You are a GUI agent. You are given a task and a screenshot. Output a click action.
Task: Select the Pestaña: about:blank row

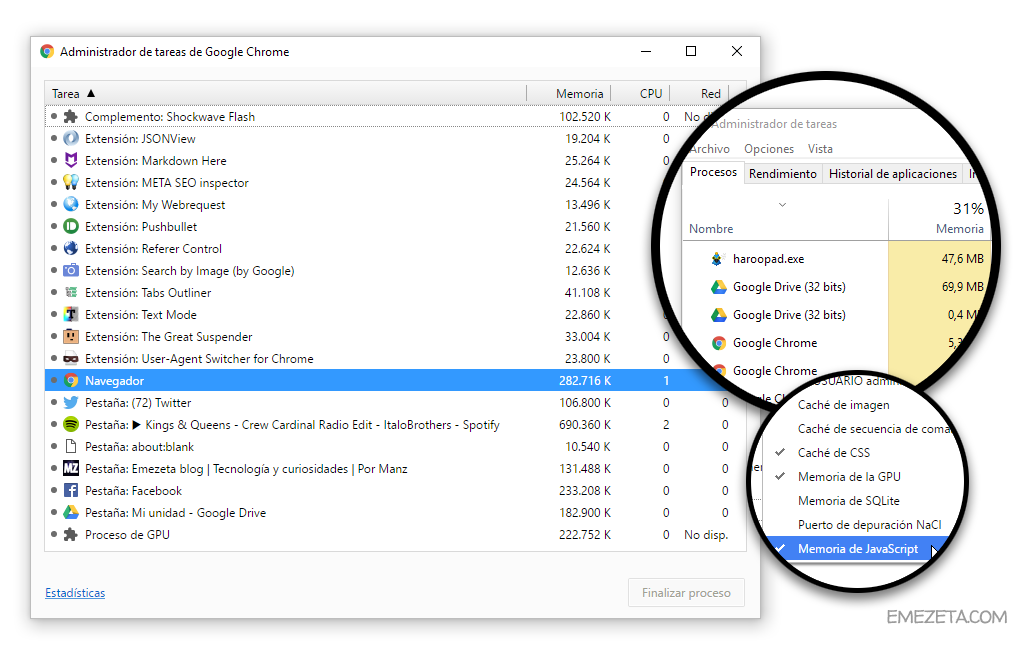[x=395, y=447]
